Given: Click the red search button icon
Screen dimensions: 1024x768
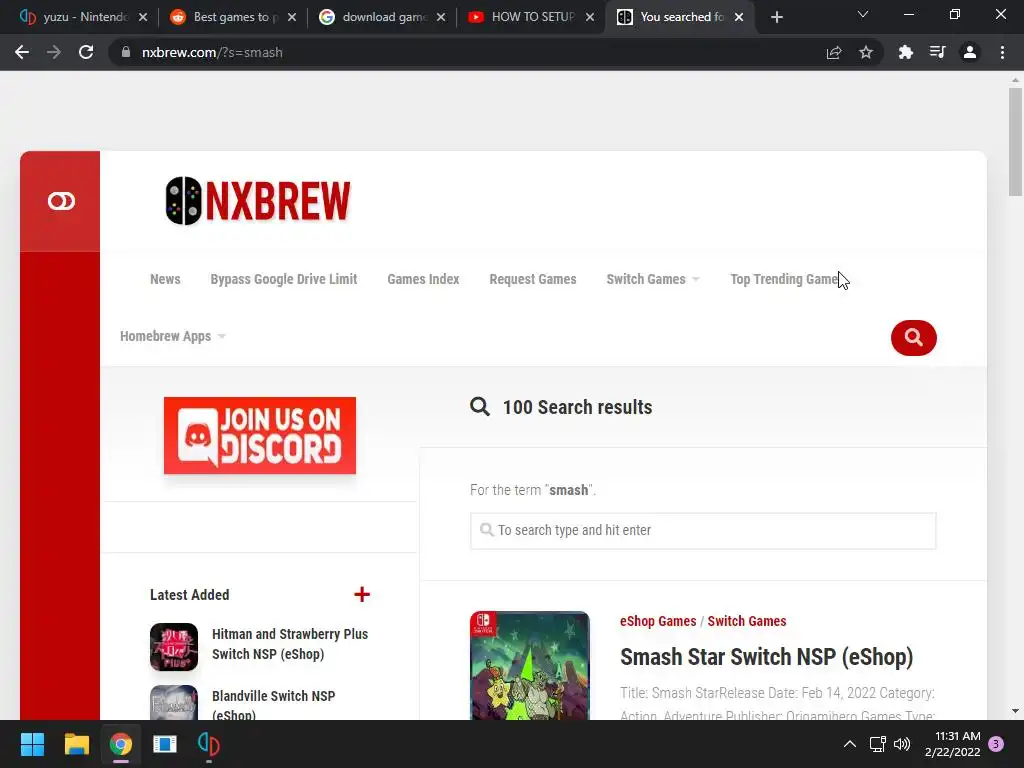Looking at the screenshot, I should (x=913, y=338).
